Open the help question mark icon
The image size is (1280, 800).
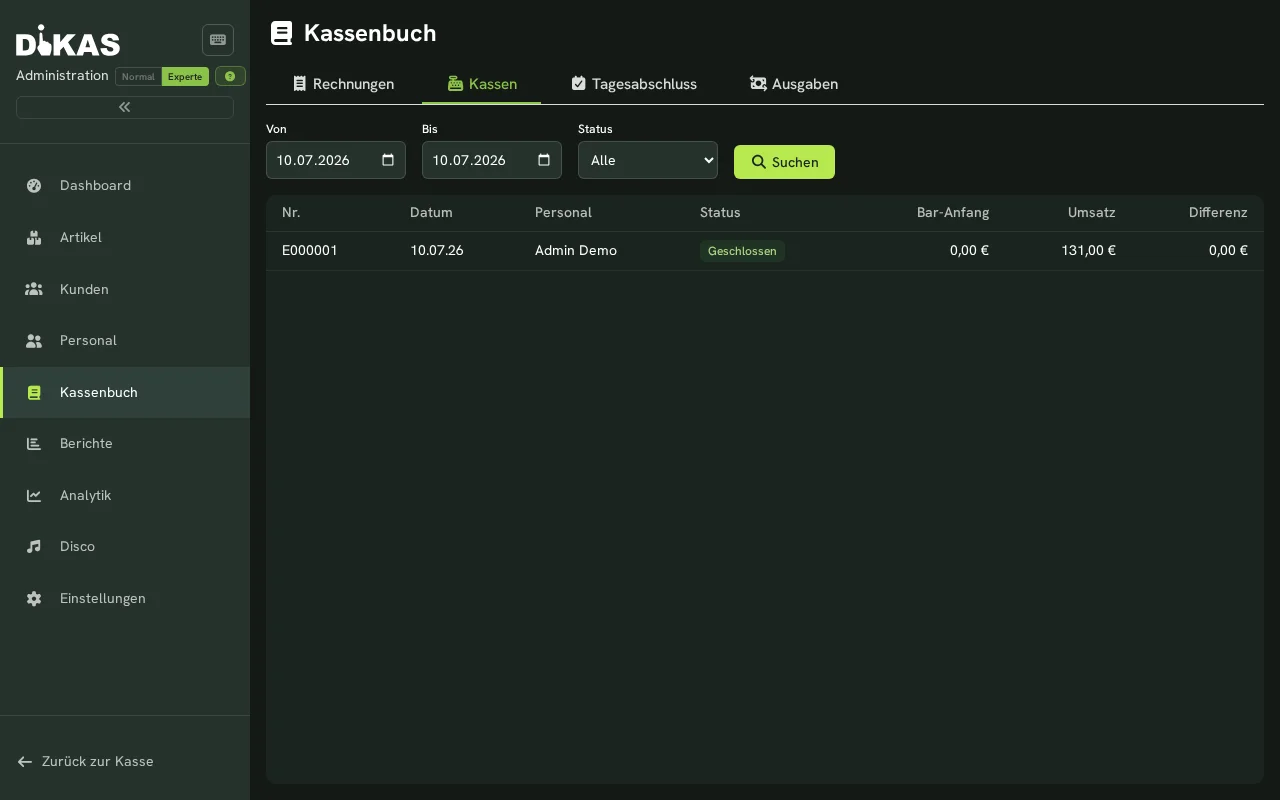(x=230, y=76)
